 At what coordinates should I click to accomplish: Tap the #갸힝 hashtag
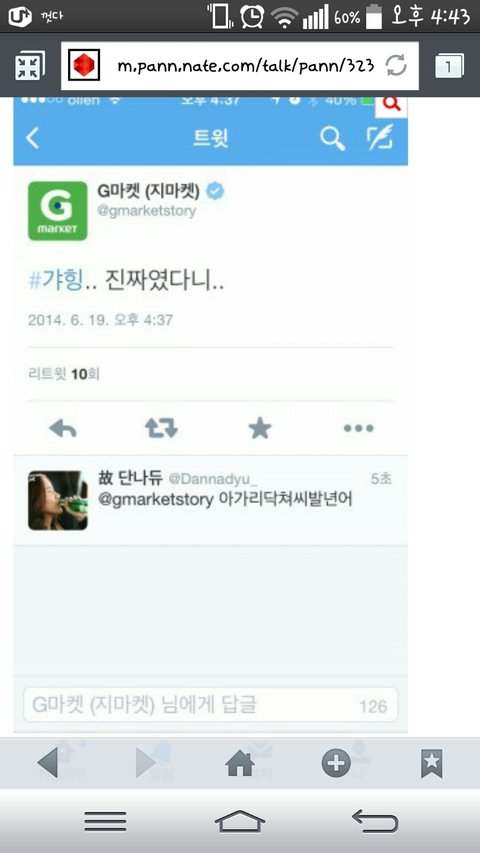(x=56, y=281)
